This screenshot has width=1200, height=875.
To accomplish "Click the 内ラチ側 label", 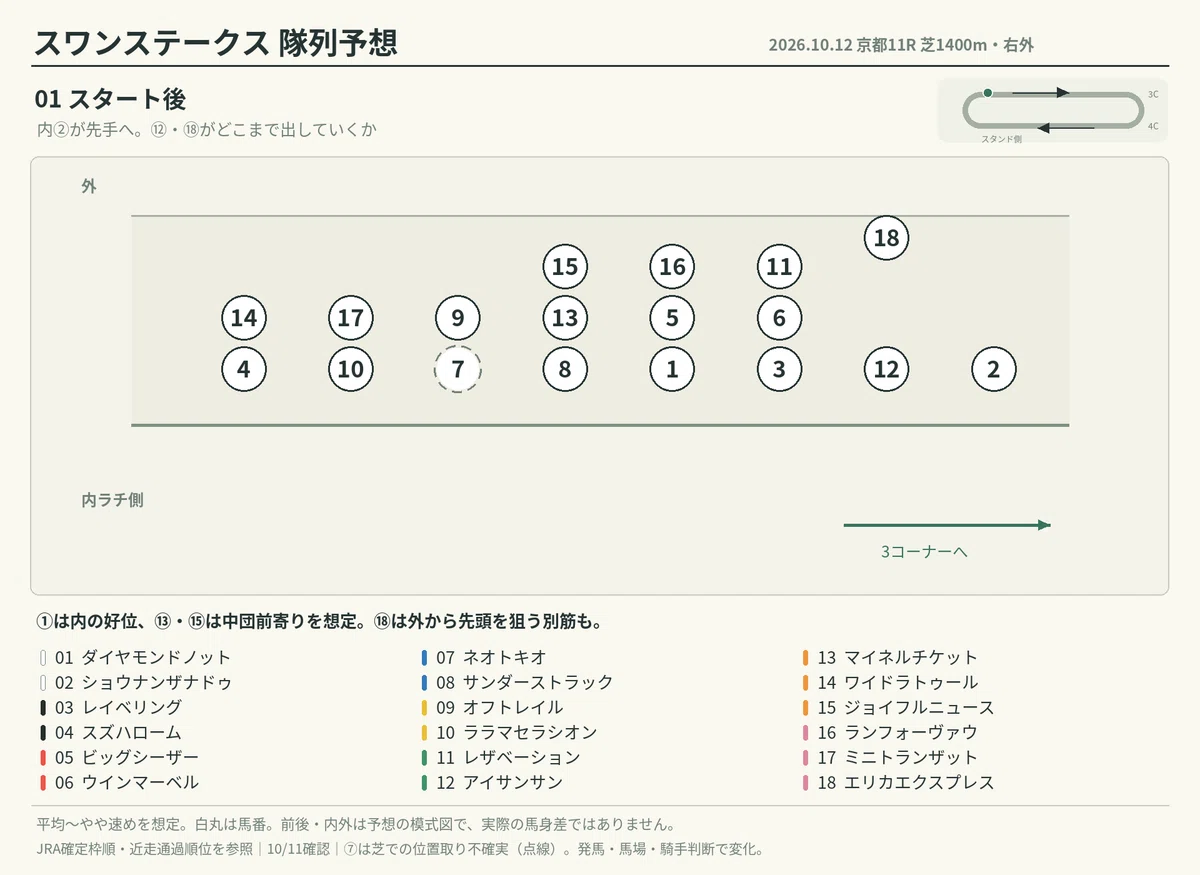I will click(113, 500).
